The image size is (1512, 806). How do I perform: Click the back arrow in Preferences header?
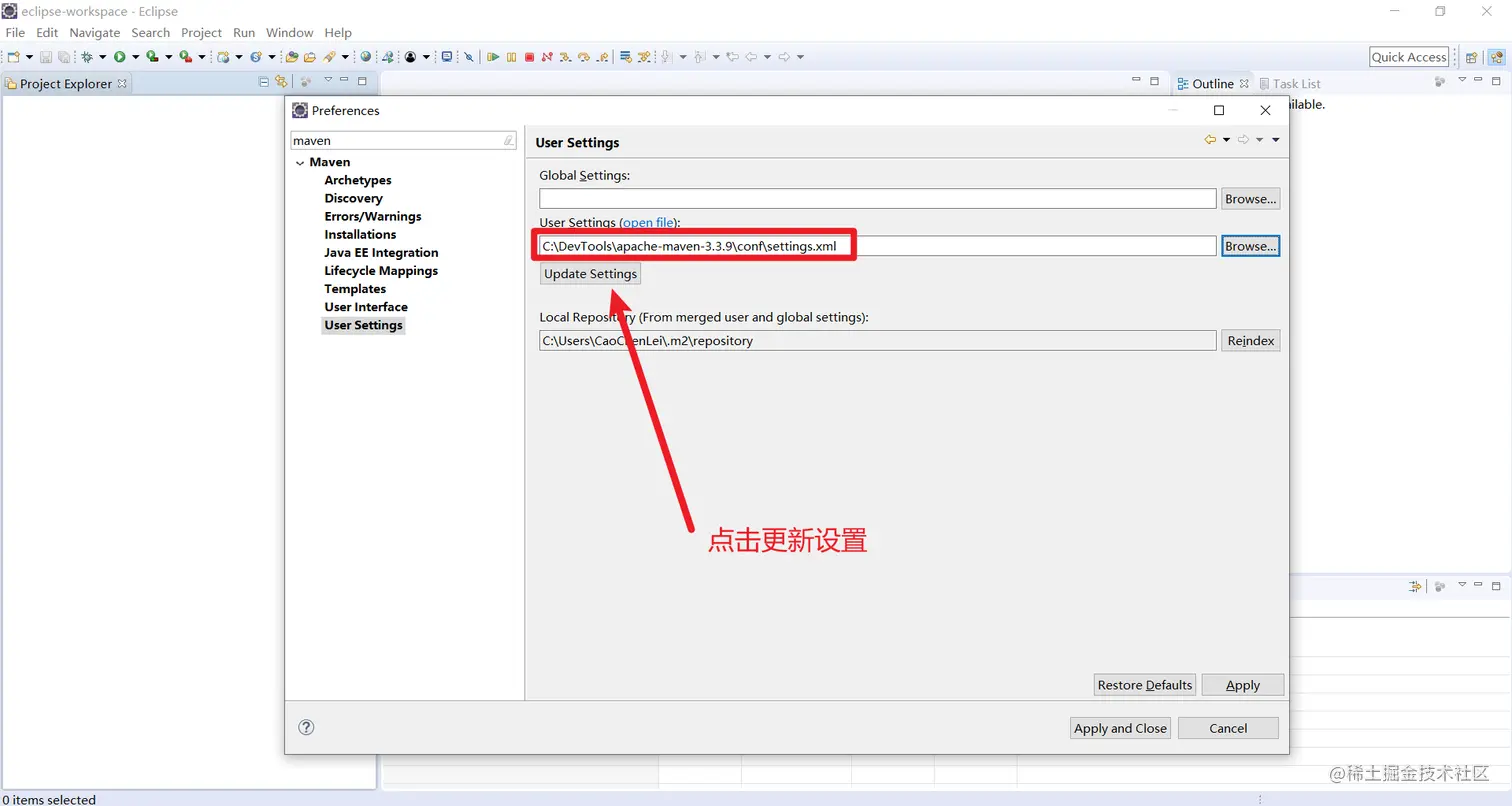coord(1210,140)
